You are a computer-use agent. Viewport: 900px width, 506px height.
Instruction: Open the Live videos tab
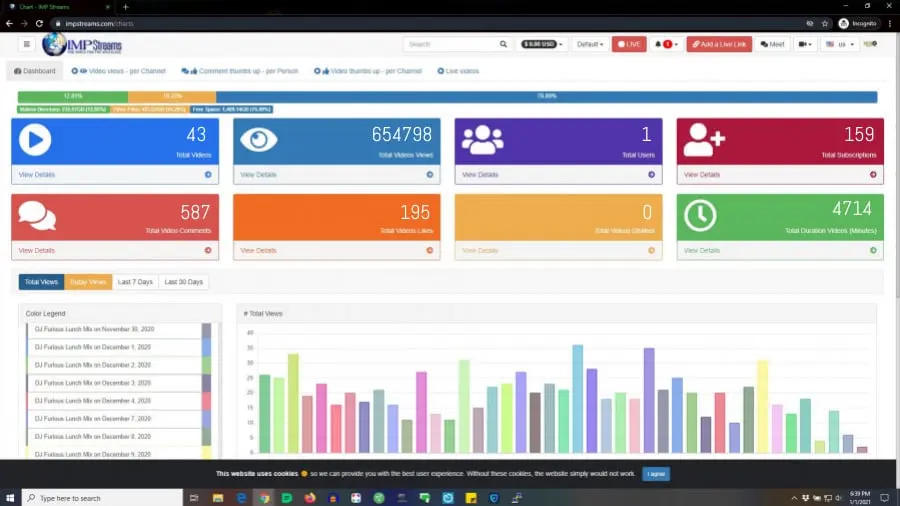[458, 71]
